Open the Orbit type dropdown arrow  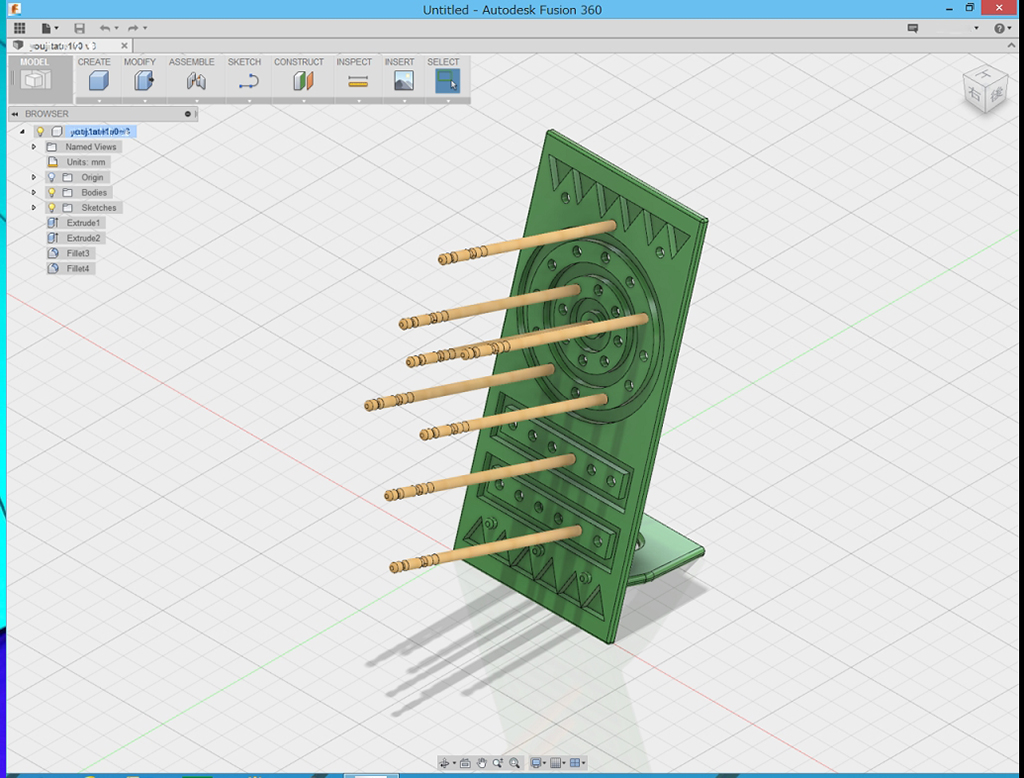[x=454, y=763]
